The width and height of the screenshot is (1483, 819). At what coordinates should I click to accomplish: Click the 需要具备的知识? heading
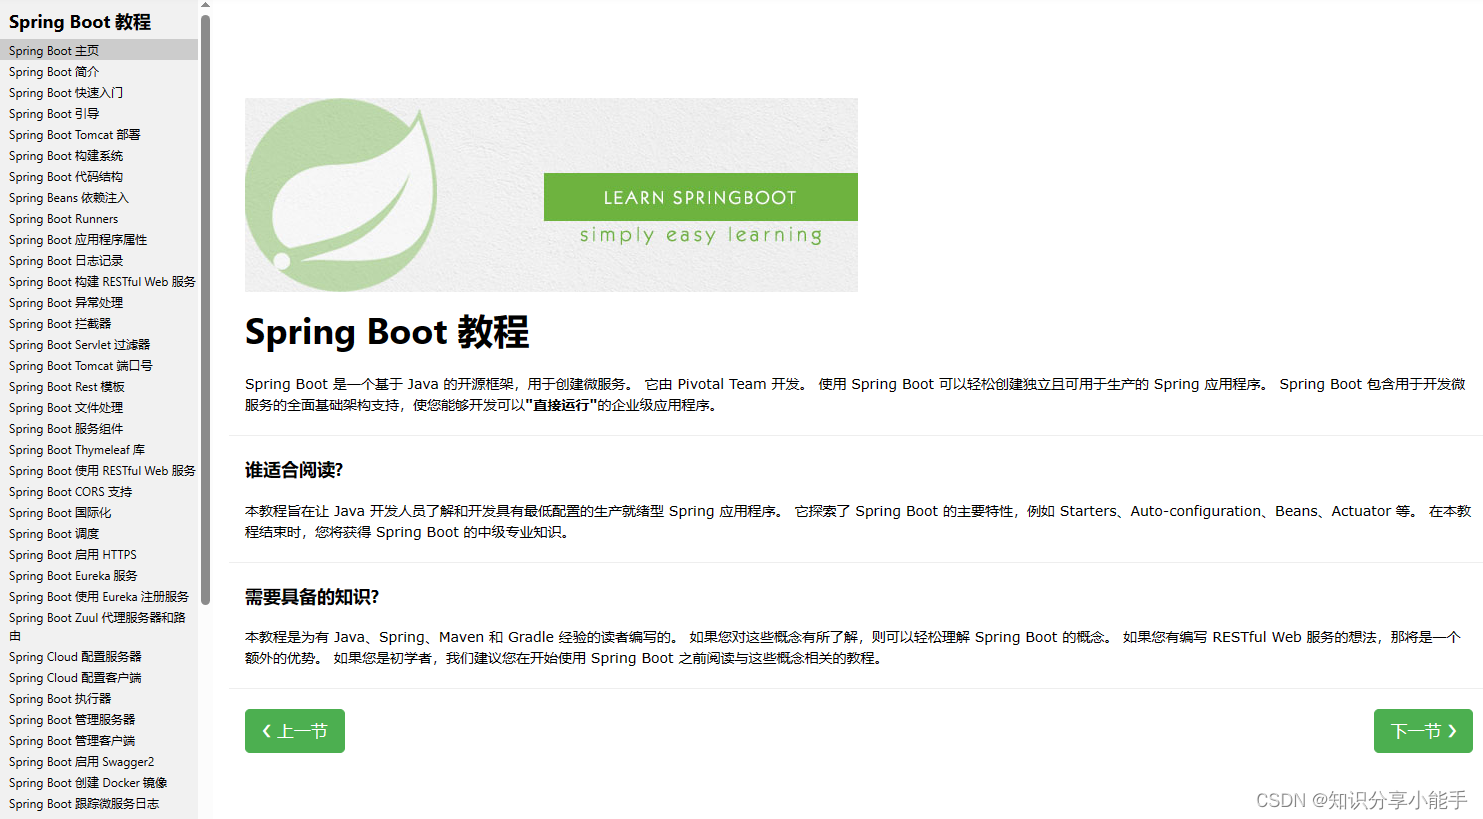pos(312,597)
